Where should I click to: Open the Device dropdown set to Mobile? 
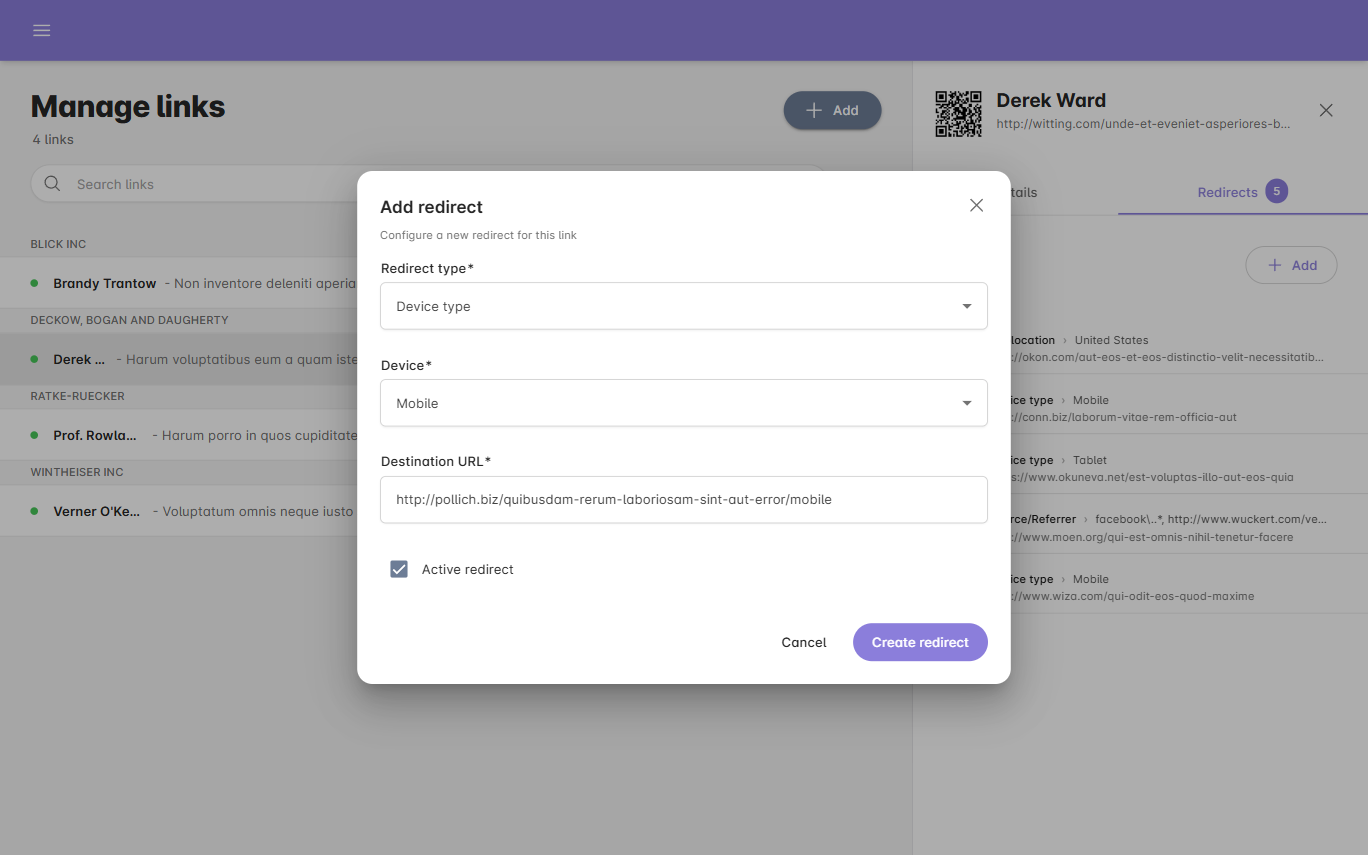(x=684, y=403)
